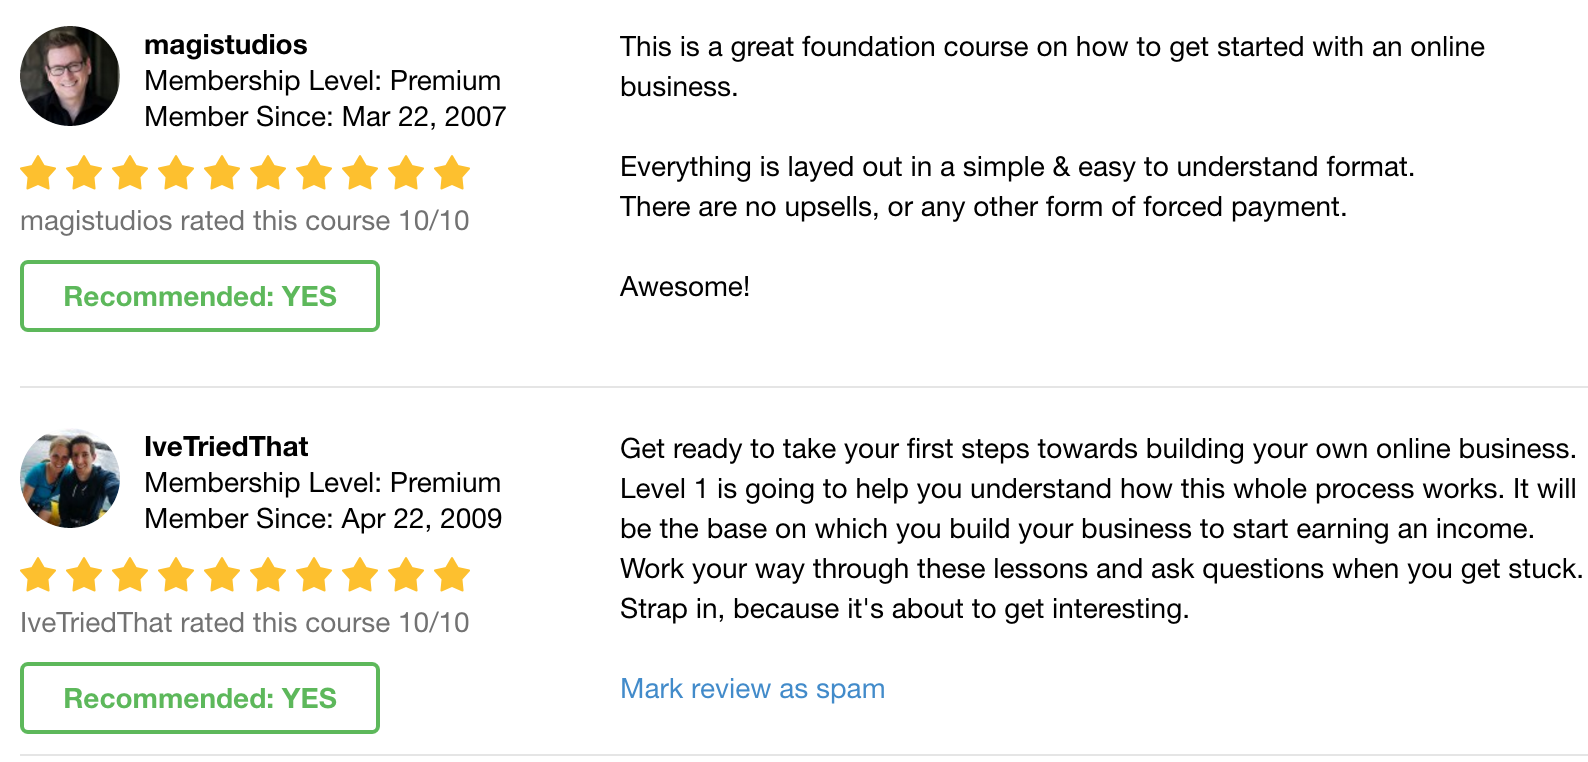Click first star in magistudios rating
1588x762 pixels.
pyautogui.click(x=38, y=173)
